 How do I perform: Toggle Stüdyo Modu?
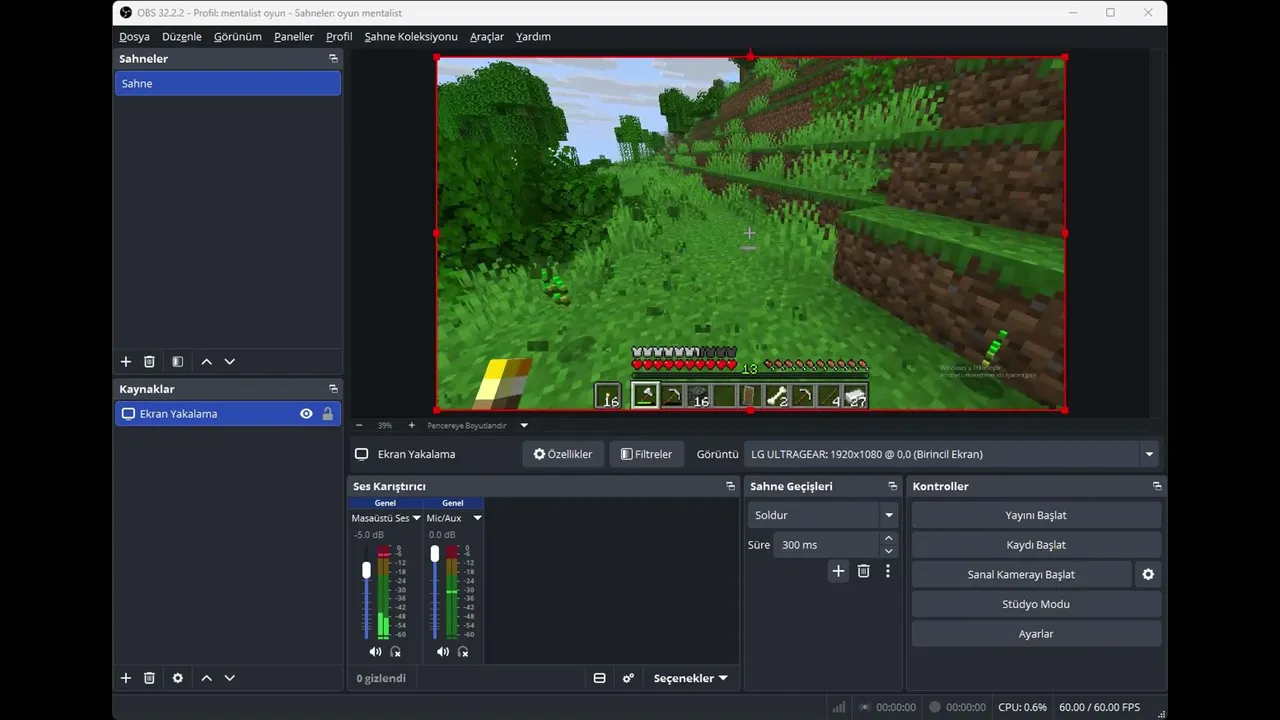coord(1036,604)
